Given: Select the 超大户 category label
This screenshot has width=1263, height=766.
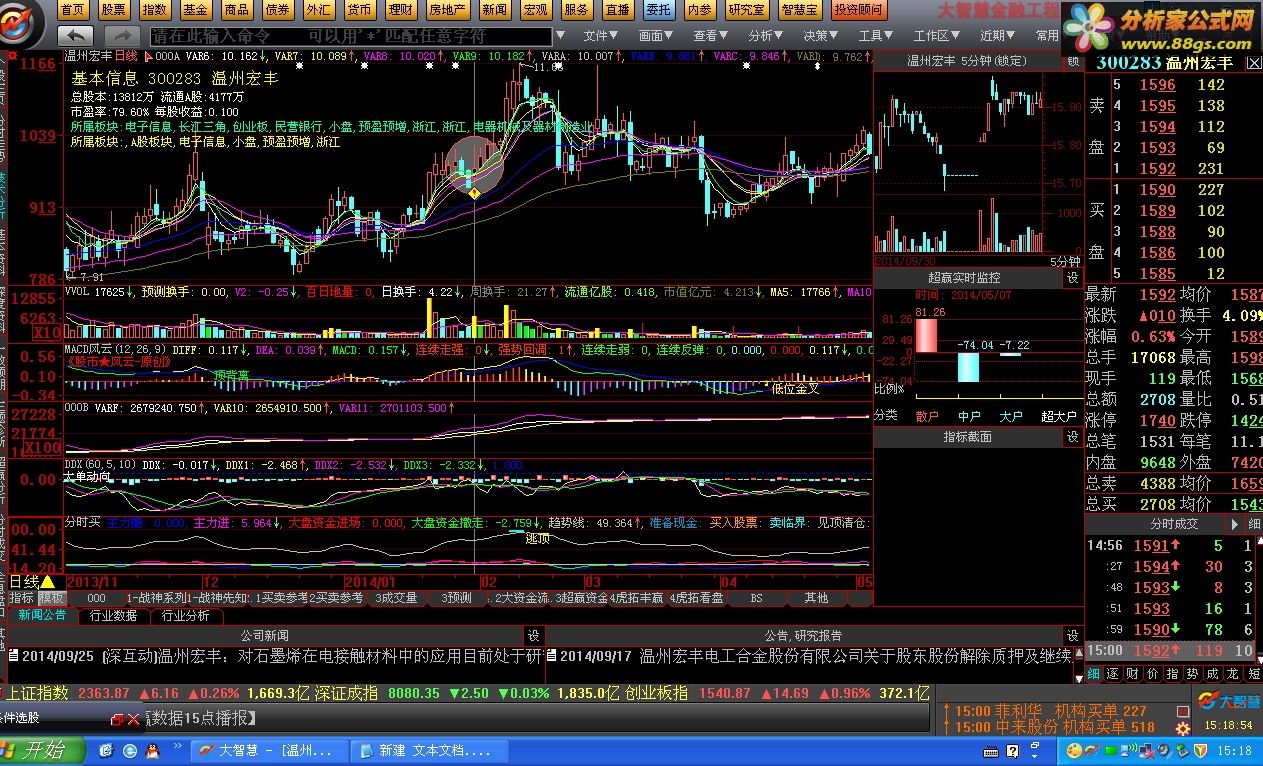Looking at the screenshot, I should point(1057,415).
